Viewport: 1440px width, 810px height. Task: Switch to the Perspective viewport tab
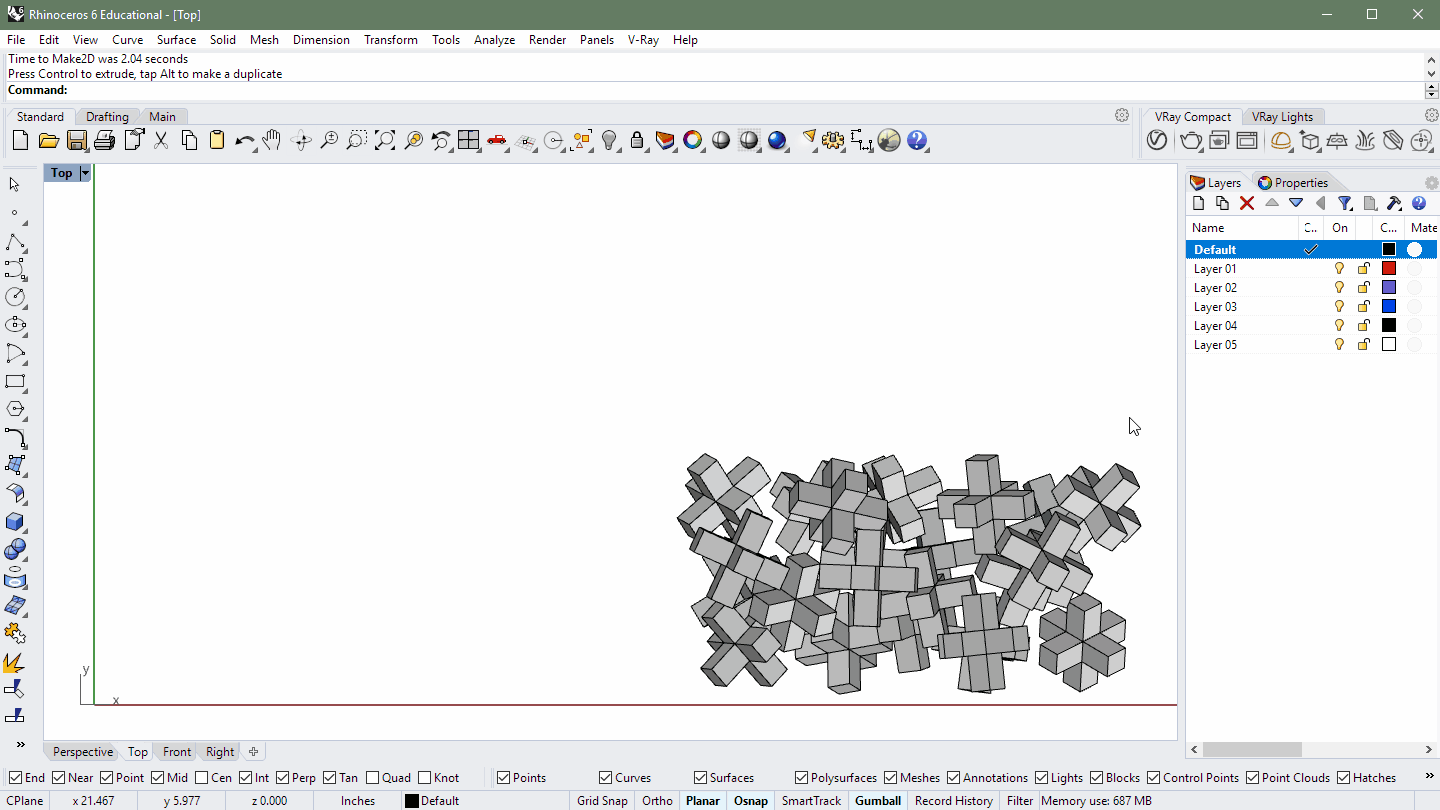(83, 752)
